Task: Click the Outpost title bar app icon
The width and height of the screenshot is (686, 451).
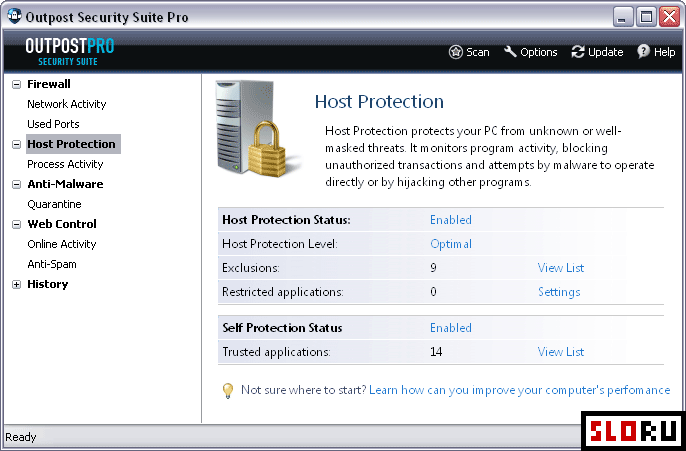Action: [14, 17]
